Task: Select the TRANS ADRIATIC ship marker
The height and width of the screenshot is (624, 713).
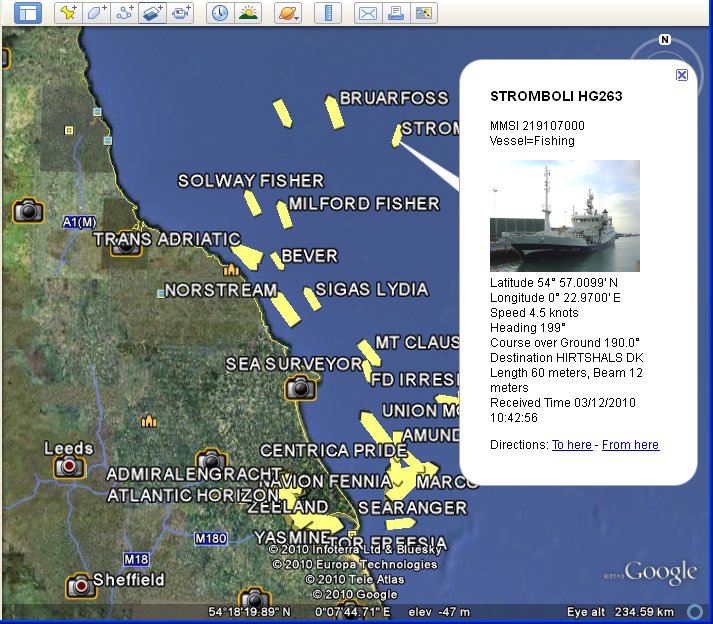Action: (247, 257)
